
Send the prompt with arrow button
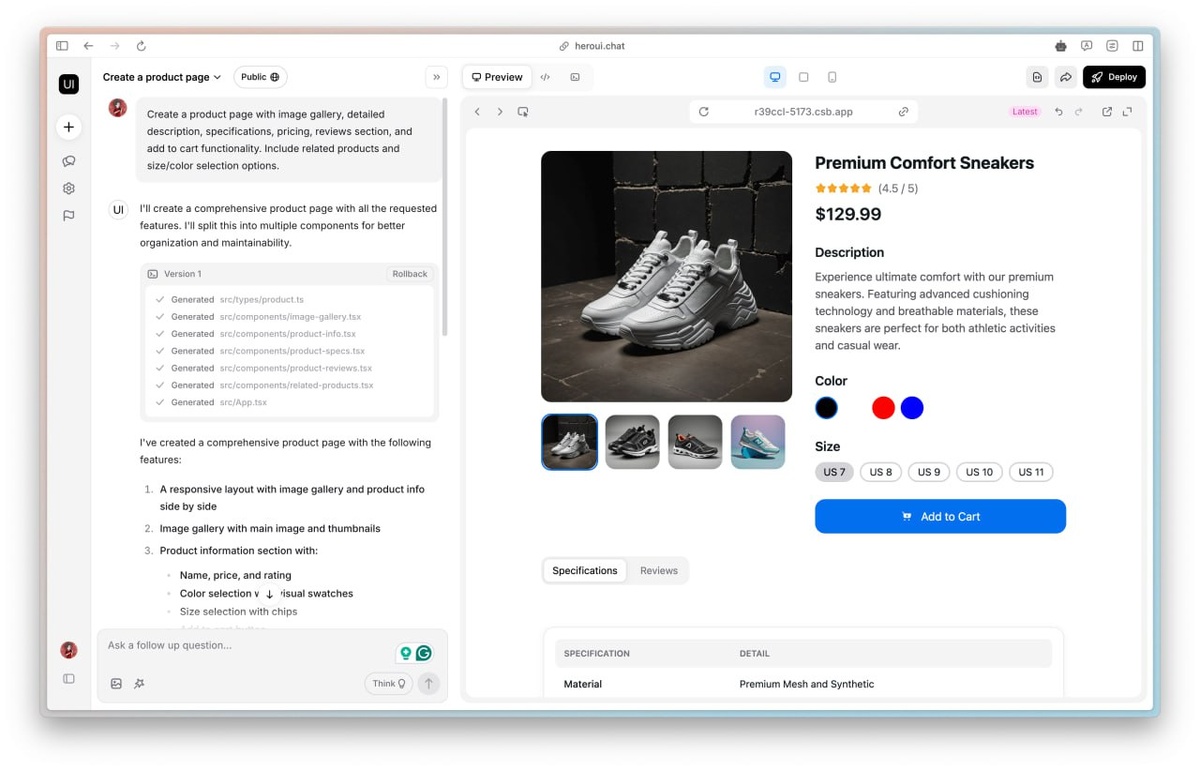point(428,684)
